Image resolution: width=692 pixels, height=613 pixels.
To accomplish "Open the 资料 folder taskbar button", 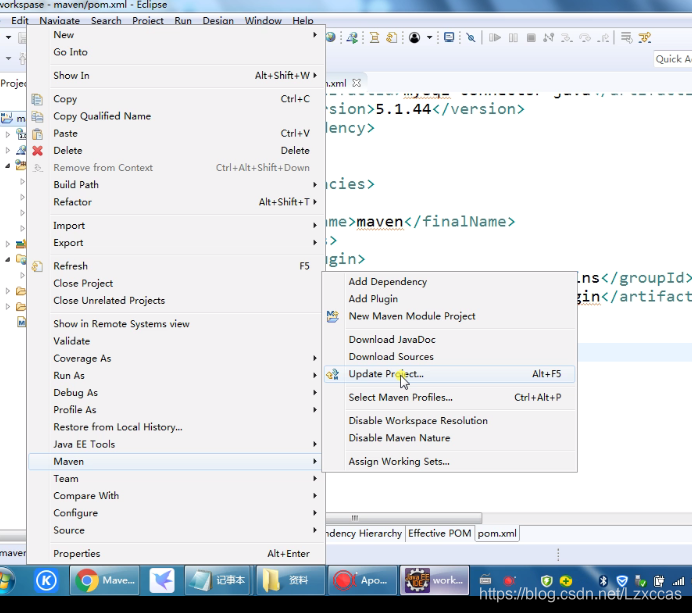I will click(x=290, y=580).
